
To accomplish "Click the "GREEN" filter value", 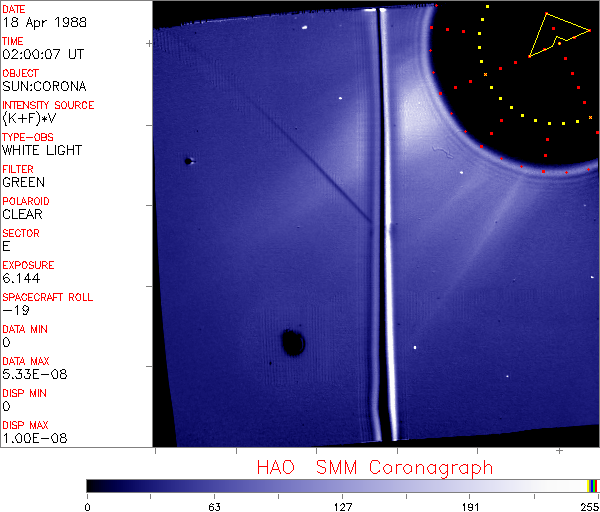I will point(23,182).
